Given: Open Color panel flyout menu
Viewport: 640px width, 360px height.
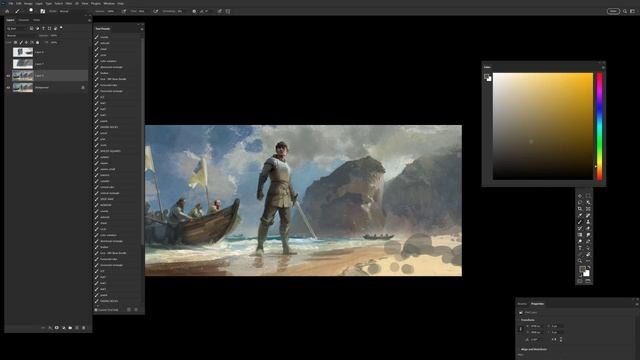Looking at the screenshot, I should tap(603, 67).
